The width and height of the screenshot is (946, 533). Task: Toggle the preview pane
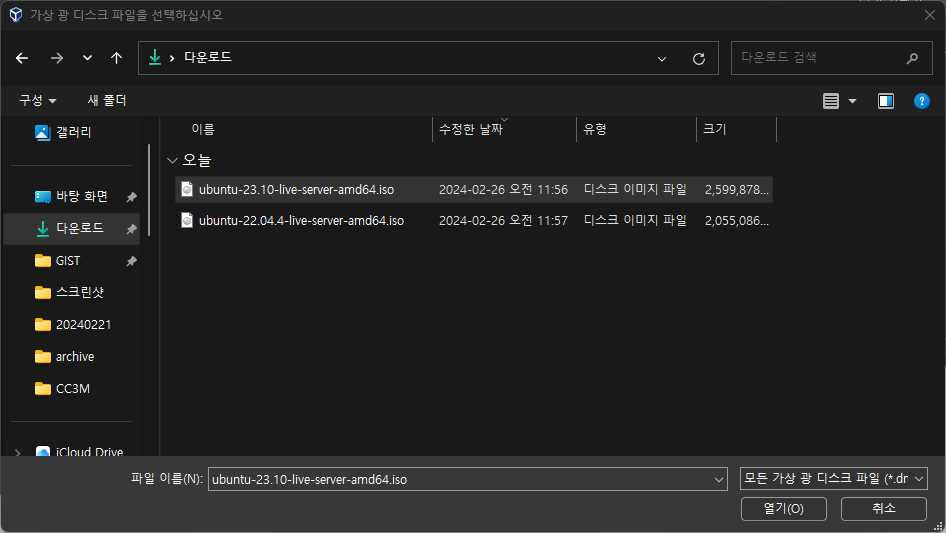coord(886,101)
